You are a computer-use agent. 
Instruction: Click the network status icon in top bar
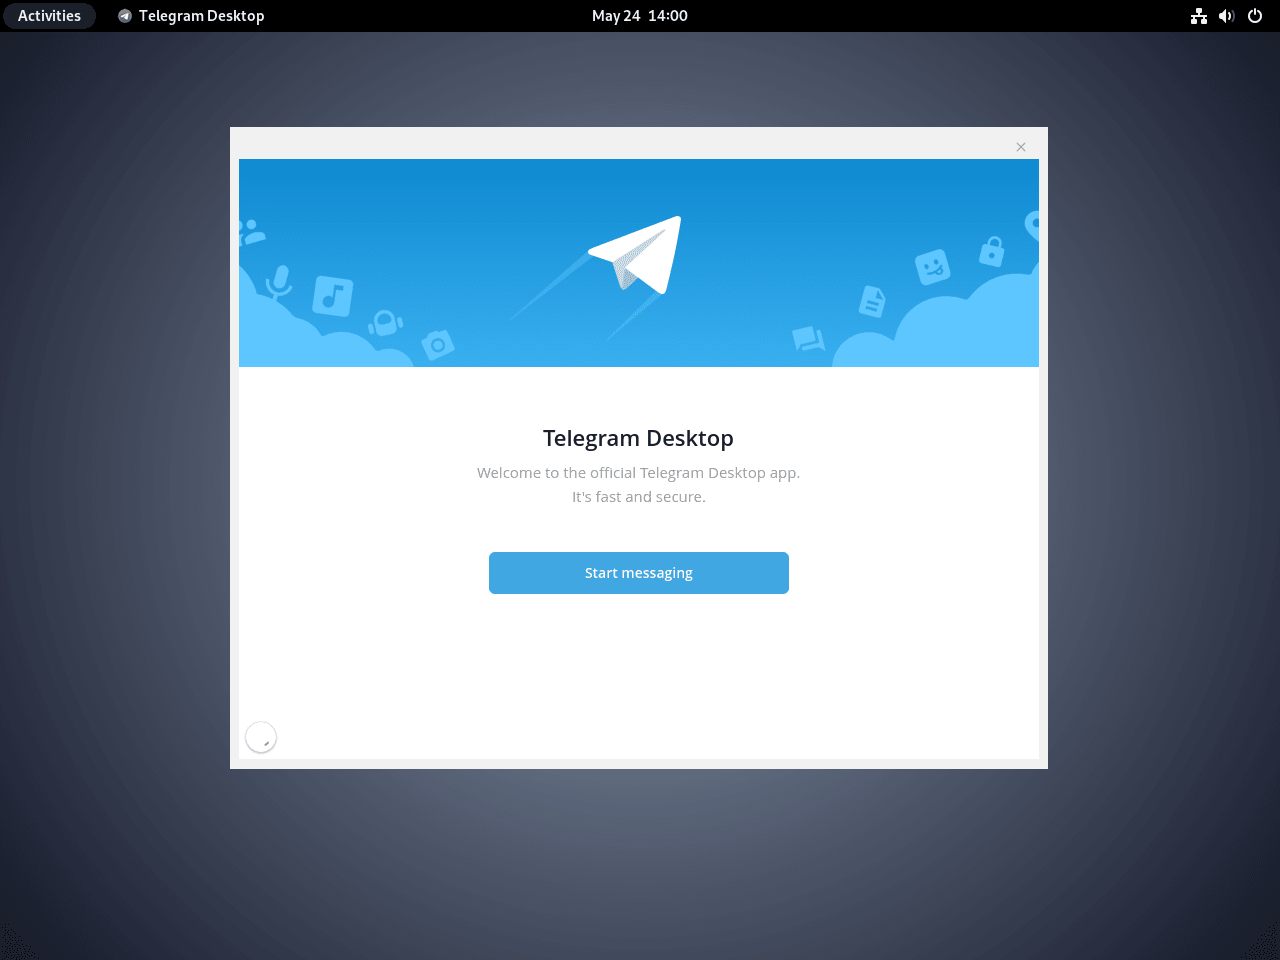(x=1199, y=16)
